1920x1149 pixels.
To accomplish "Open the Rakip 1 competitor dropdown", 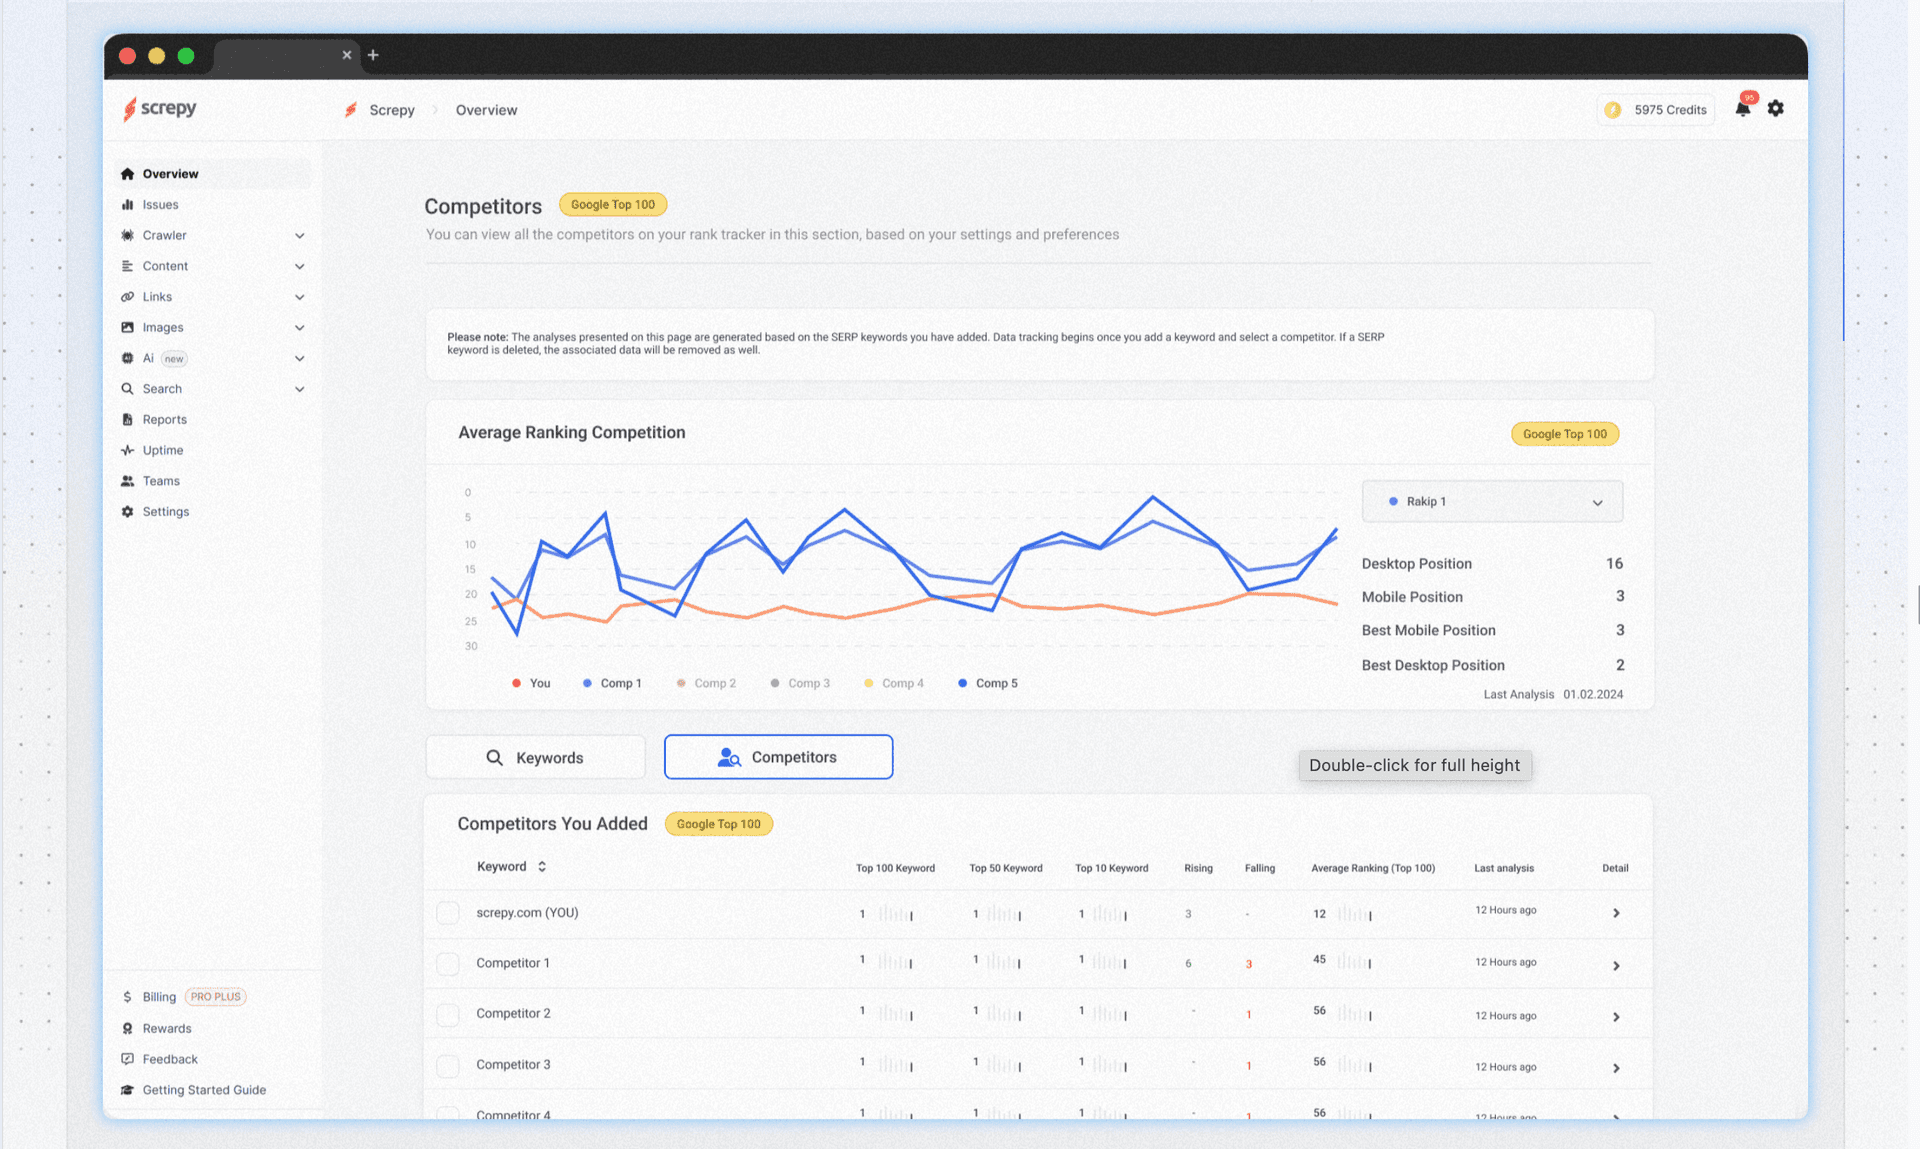I will point(1492,502).
